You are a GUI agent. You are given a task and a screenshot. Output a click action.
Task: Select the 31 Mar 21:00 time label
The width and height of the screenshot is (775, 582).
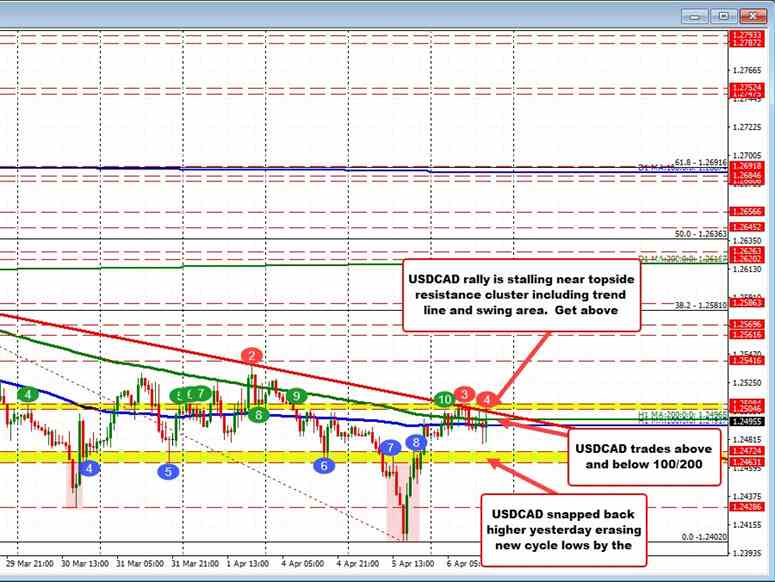(x=195, y=563)
